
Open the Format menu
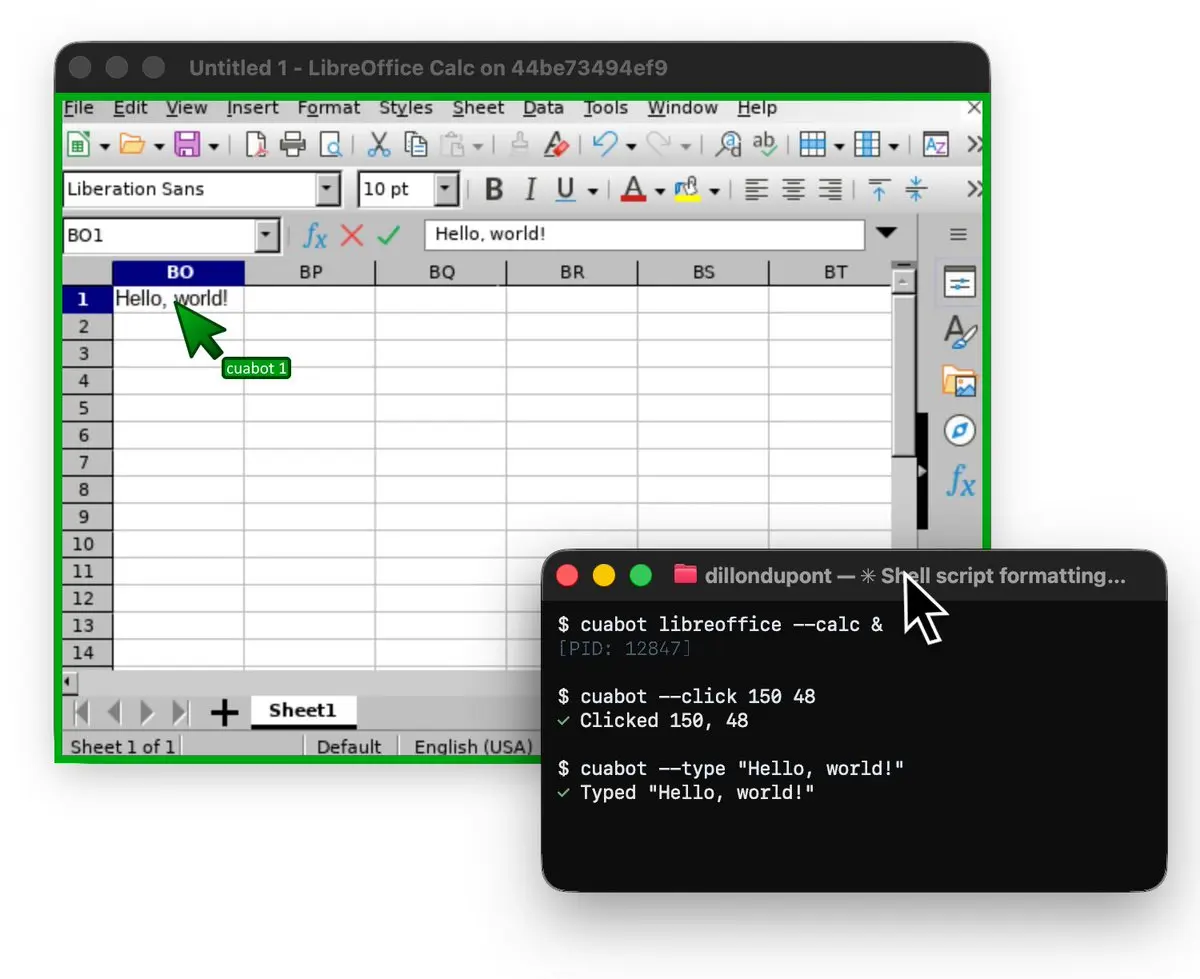tap(329, 108)
